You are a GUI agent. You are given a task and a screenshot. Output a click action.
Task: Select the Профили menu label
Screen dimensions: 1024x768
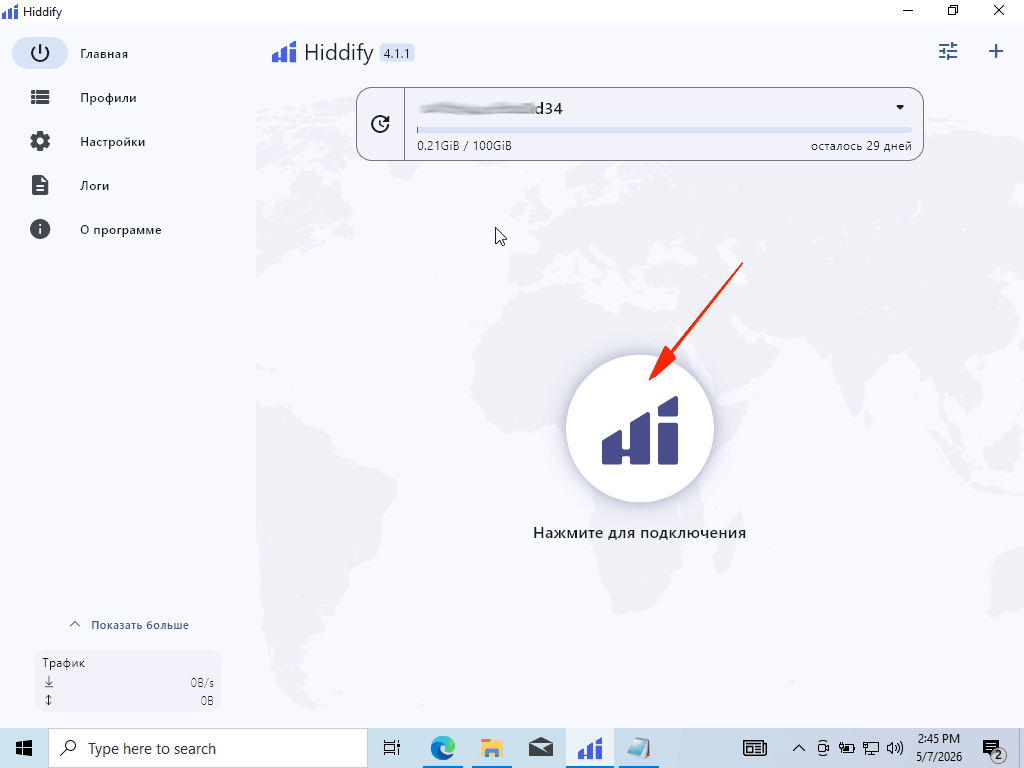[108, 98]
